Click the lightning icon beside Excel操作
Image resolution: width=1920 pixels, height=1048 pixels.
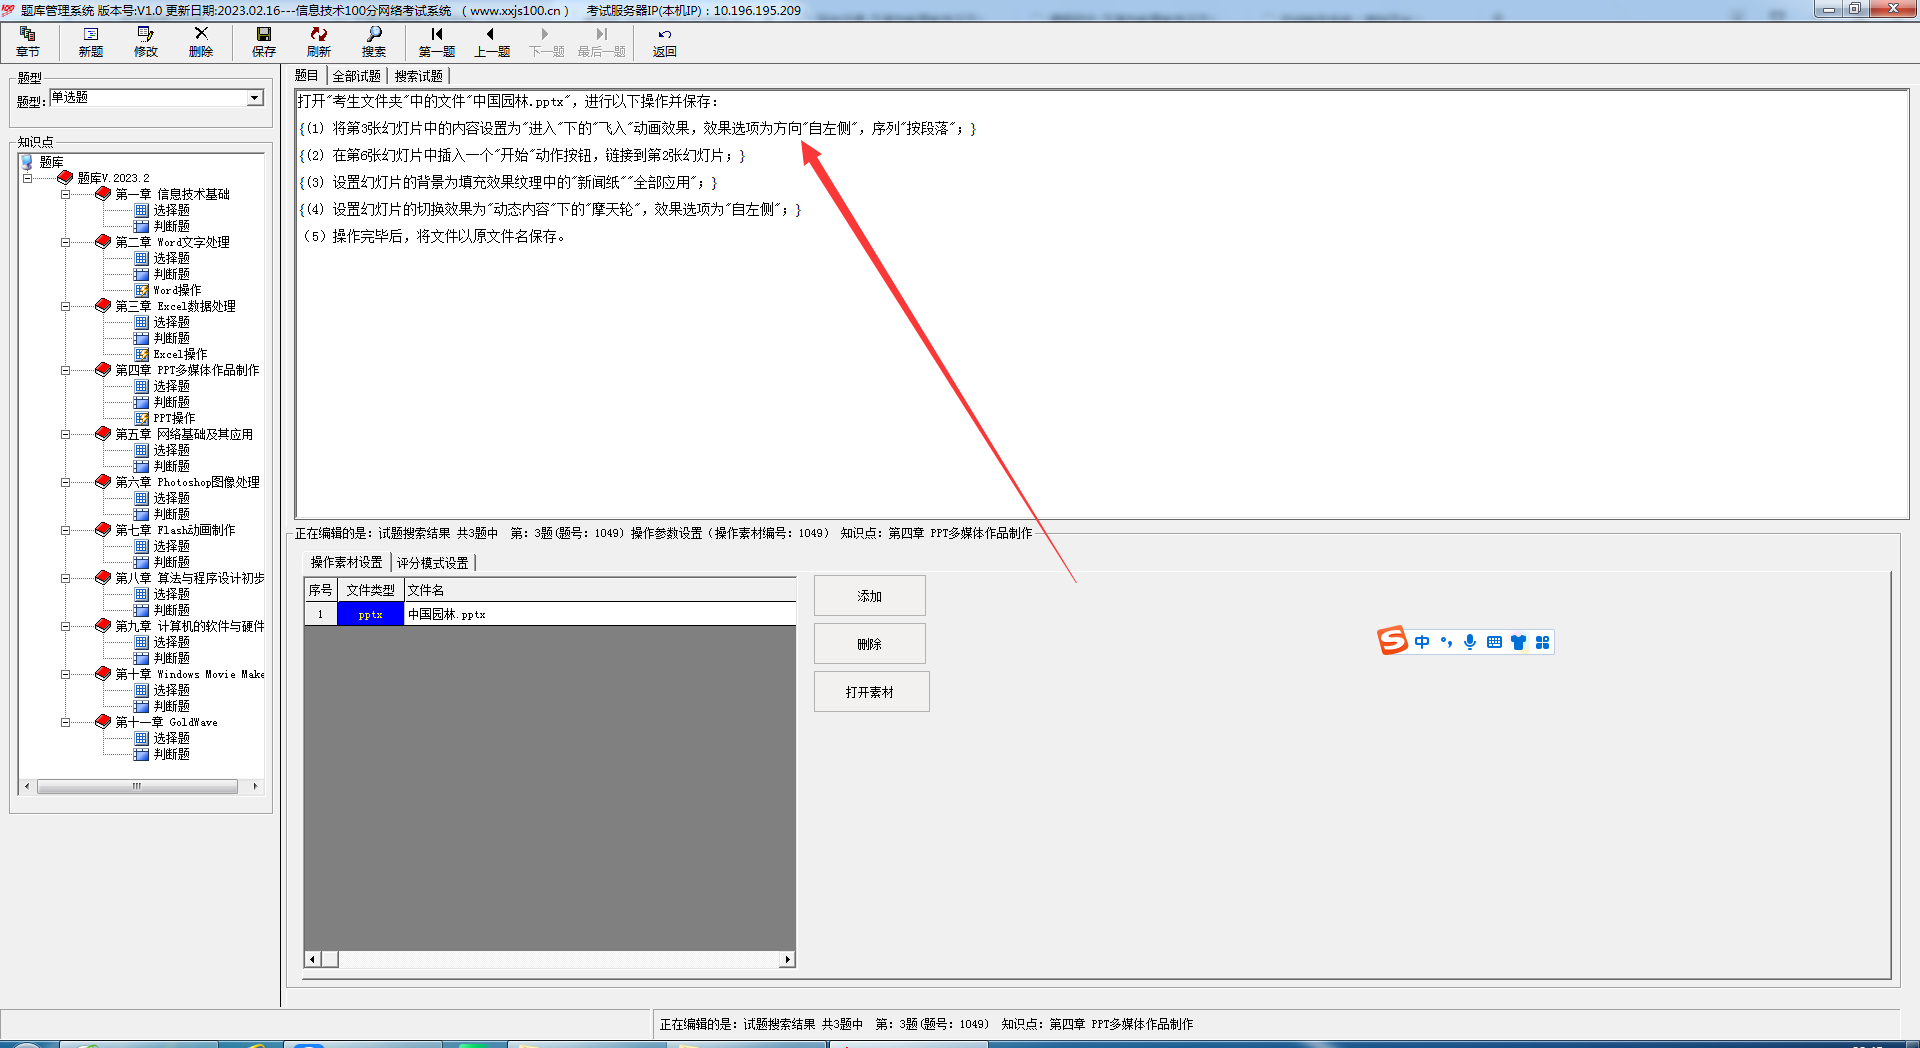click(x=142, y=354)
